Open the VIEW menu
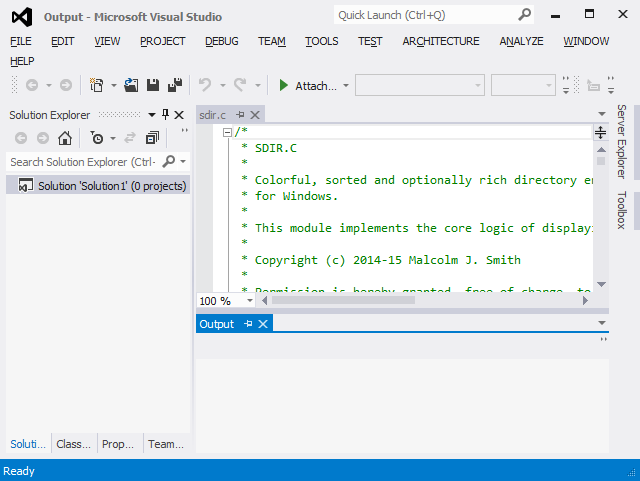The width and height of the screenshot is (640, 481). coord(107,41)
